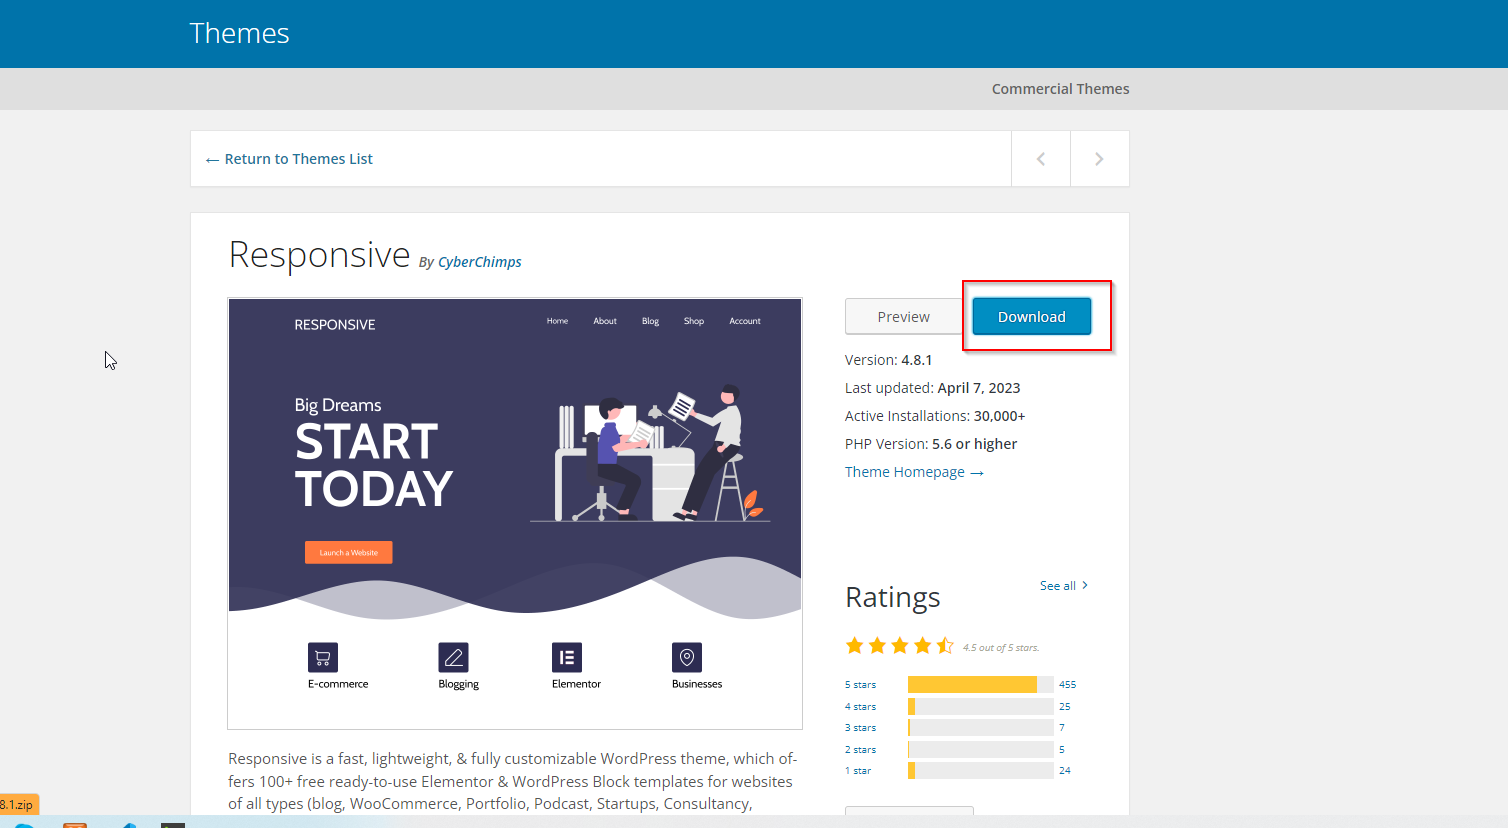
Task: Click the star rating icons under Ratings
Action: tap(900, 646)
